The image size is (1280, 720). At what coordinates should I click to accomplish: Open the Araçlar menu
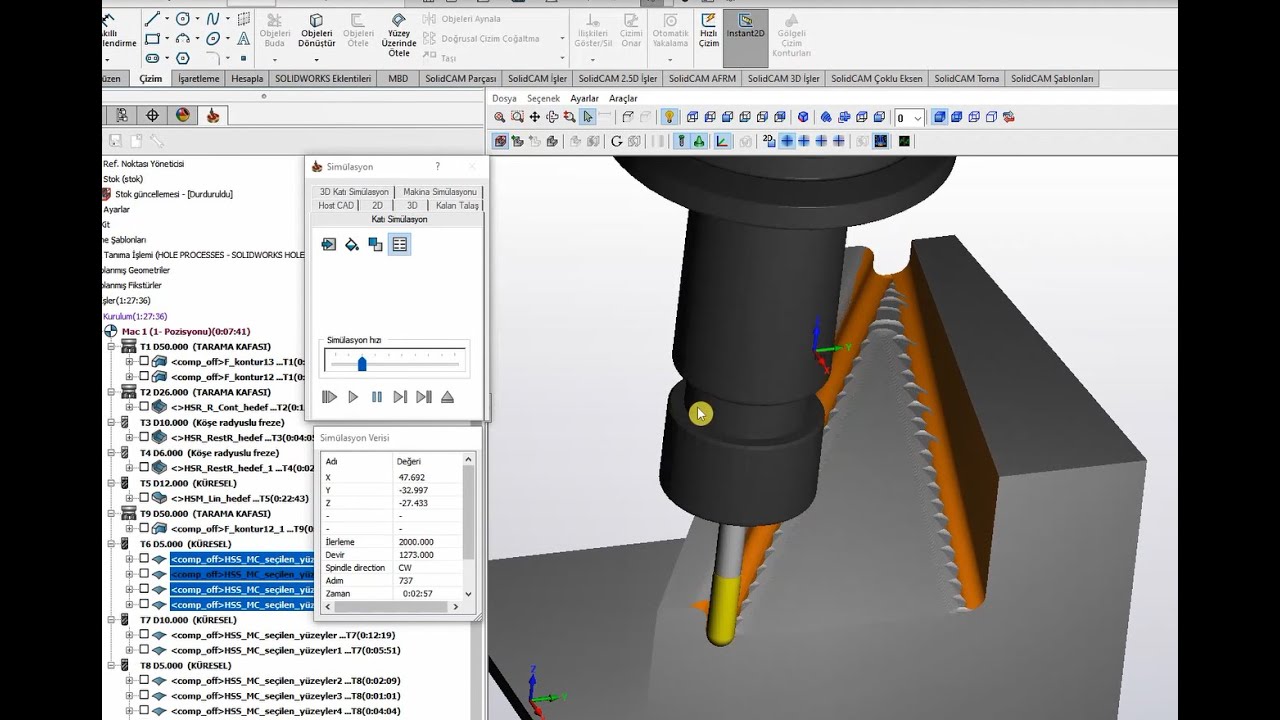tap(623, 98)
